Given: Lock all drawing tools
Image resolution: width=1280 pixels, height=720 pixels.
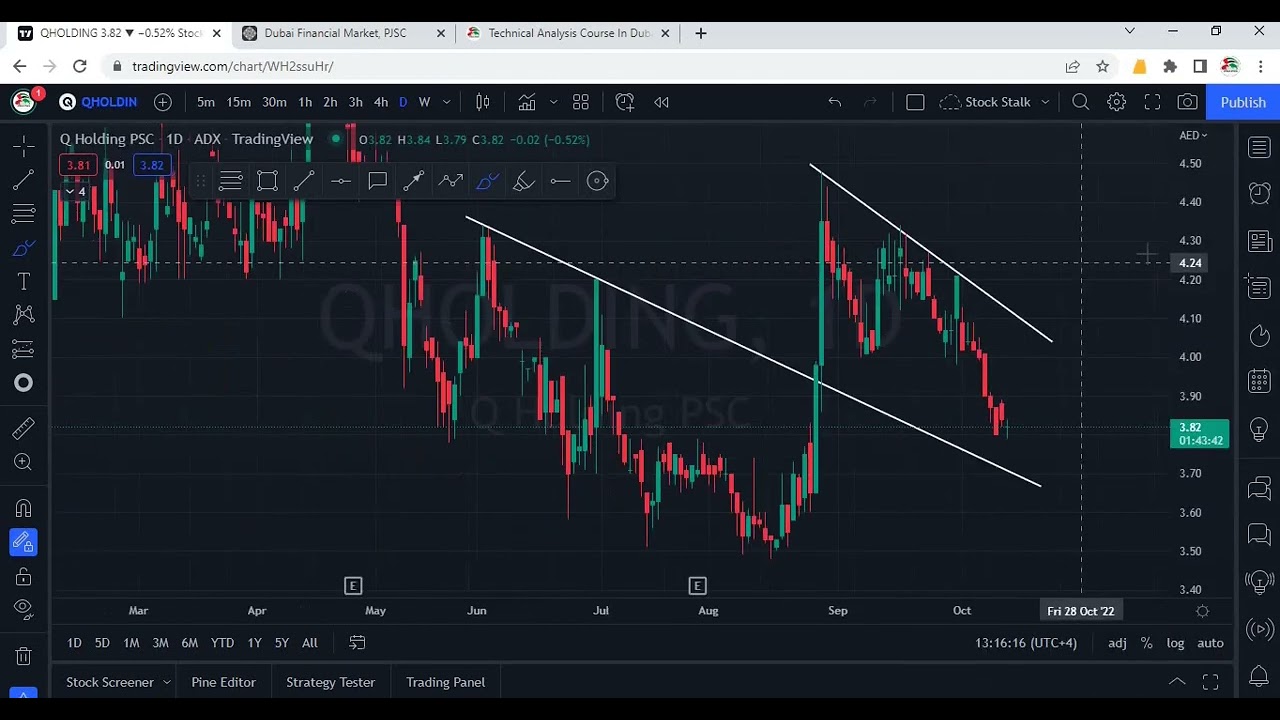Looking at the screenshot, I should pos(24,577).
